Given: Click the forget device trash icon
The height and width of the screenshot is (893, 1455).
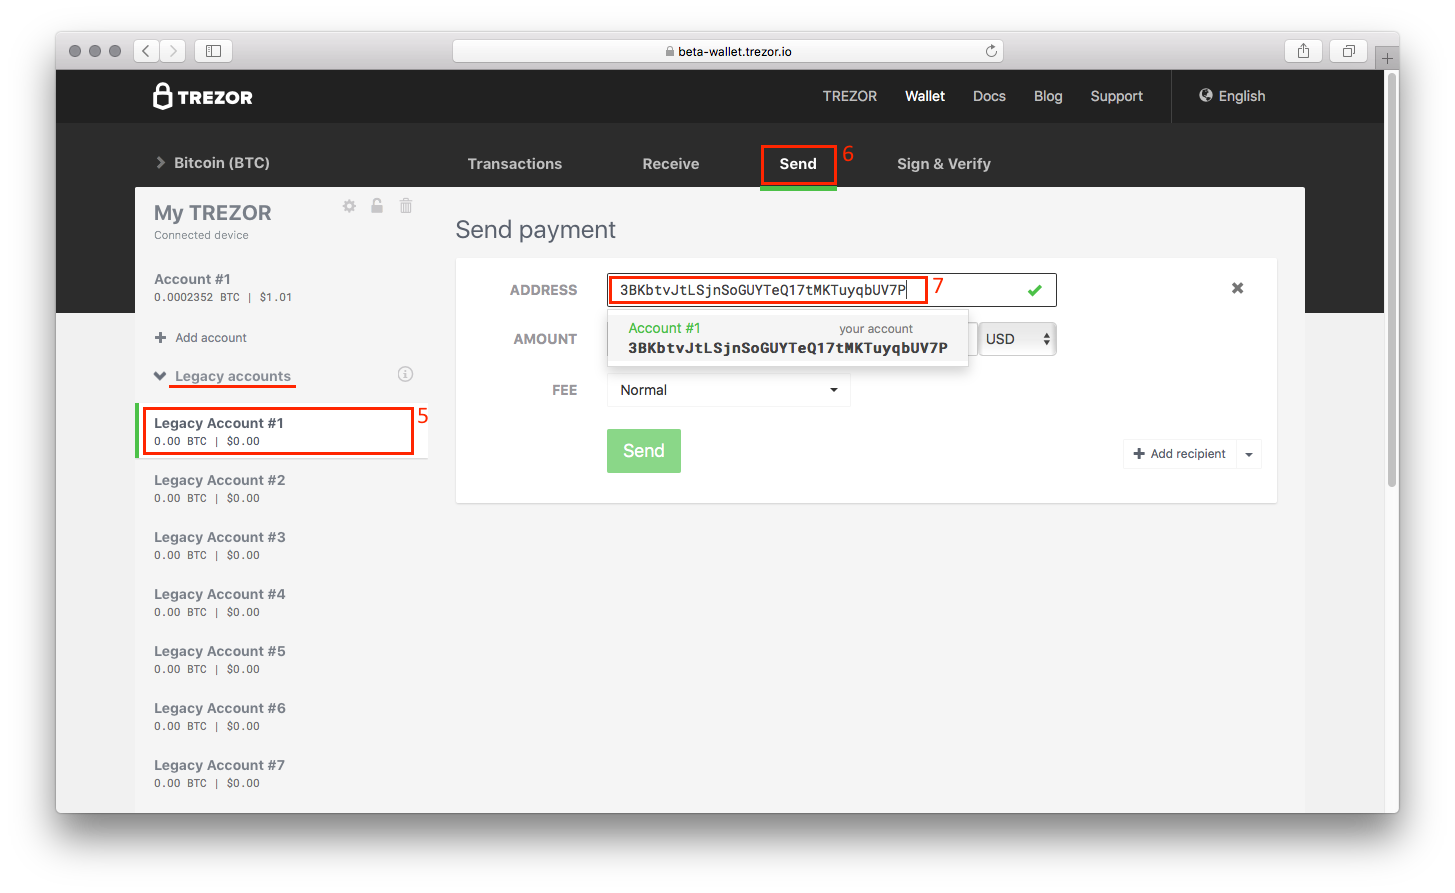Looking at the screenshot, I should [x=406, y=206].
